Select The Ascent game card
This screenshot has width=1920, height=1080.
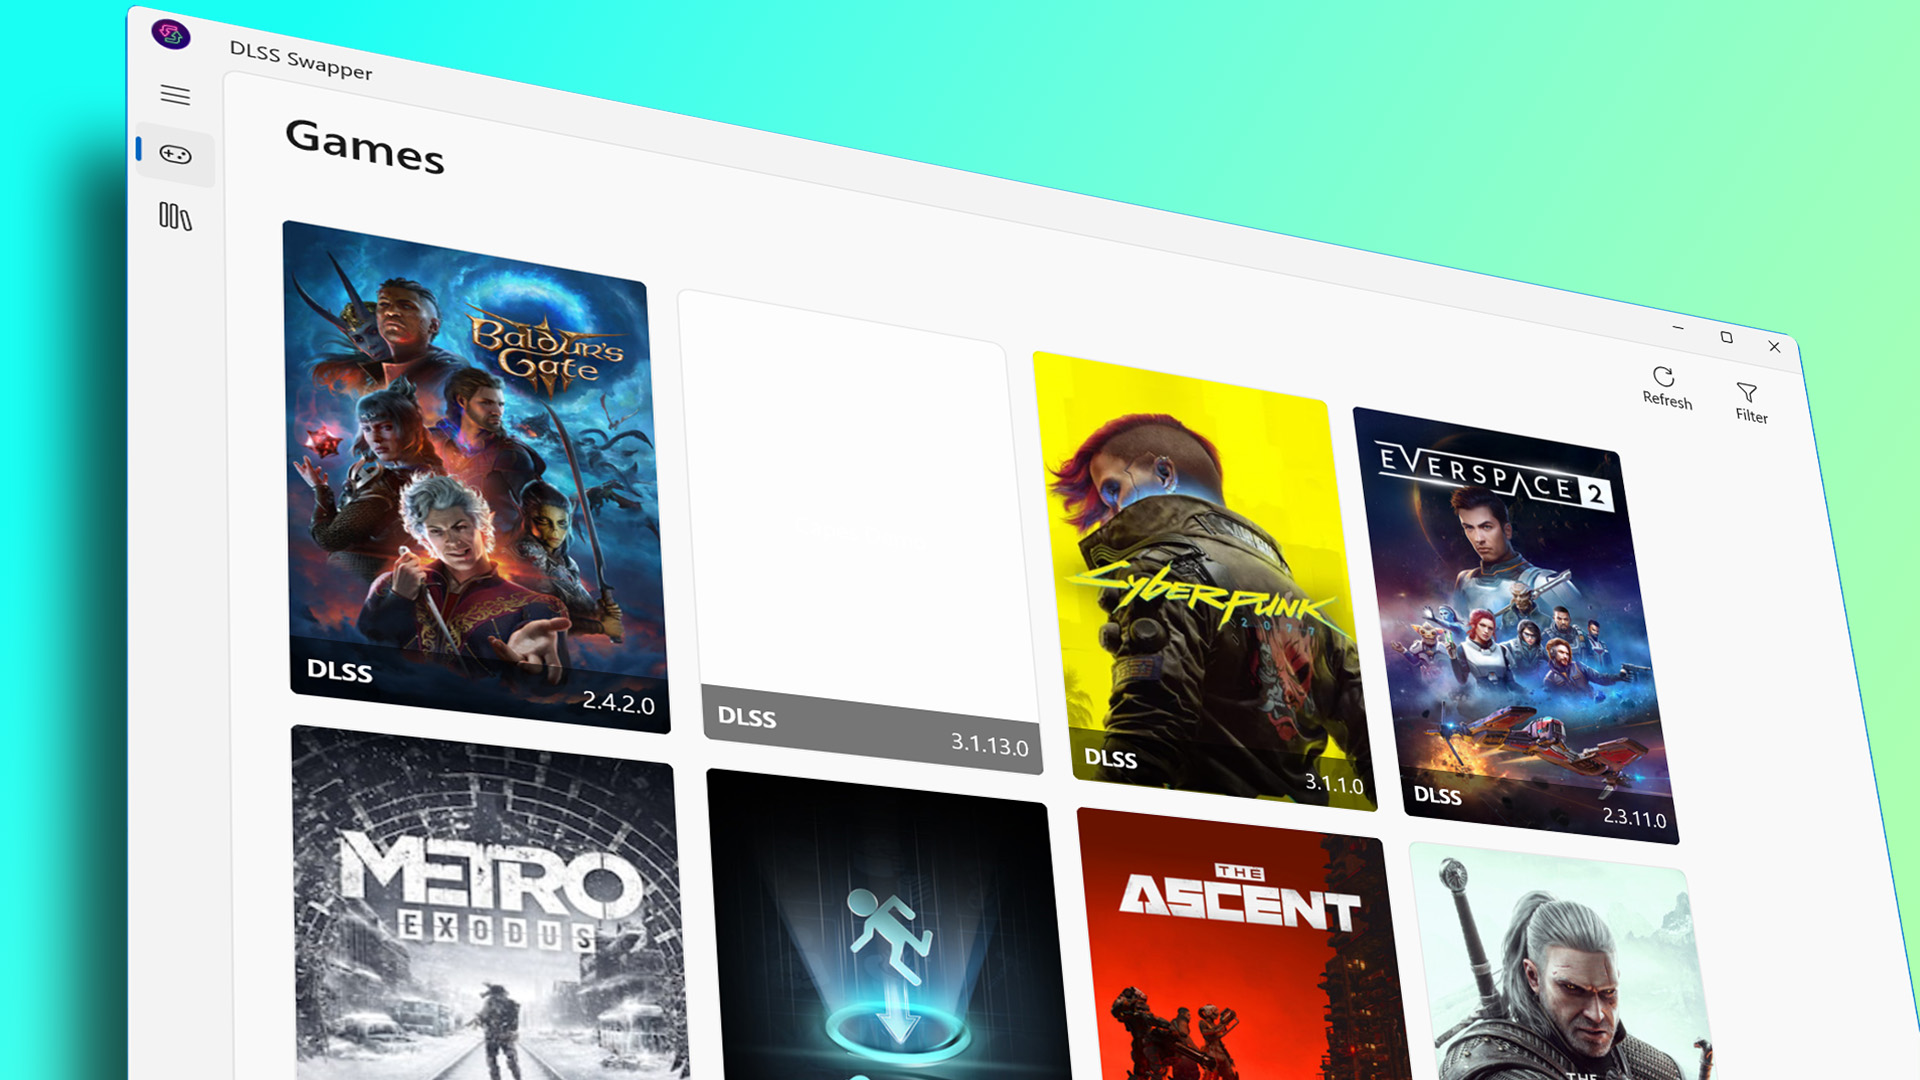1243,945
